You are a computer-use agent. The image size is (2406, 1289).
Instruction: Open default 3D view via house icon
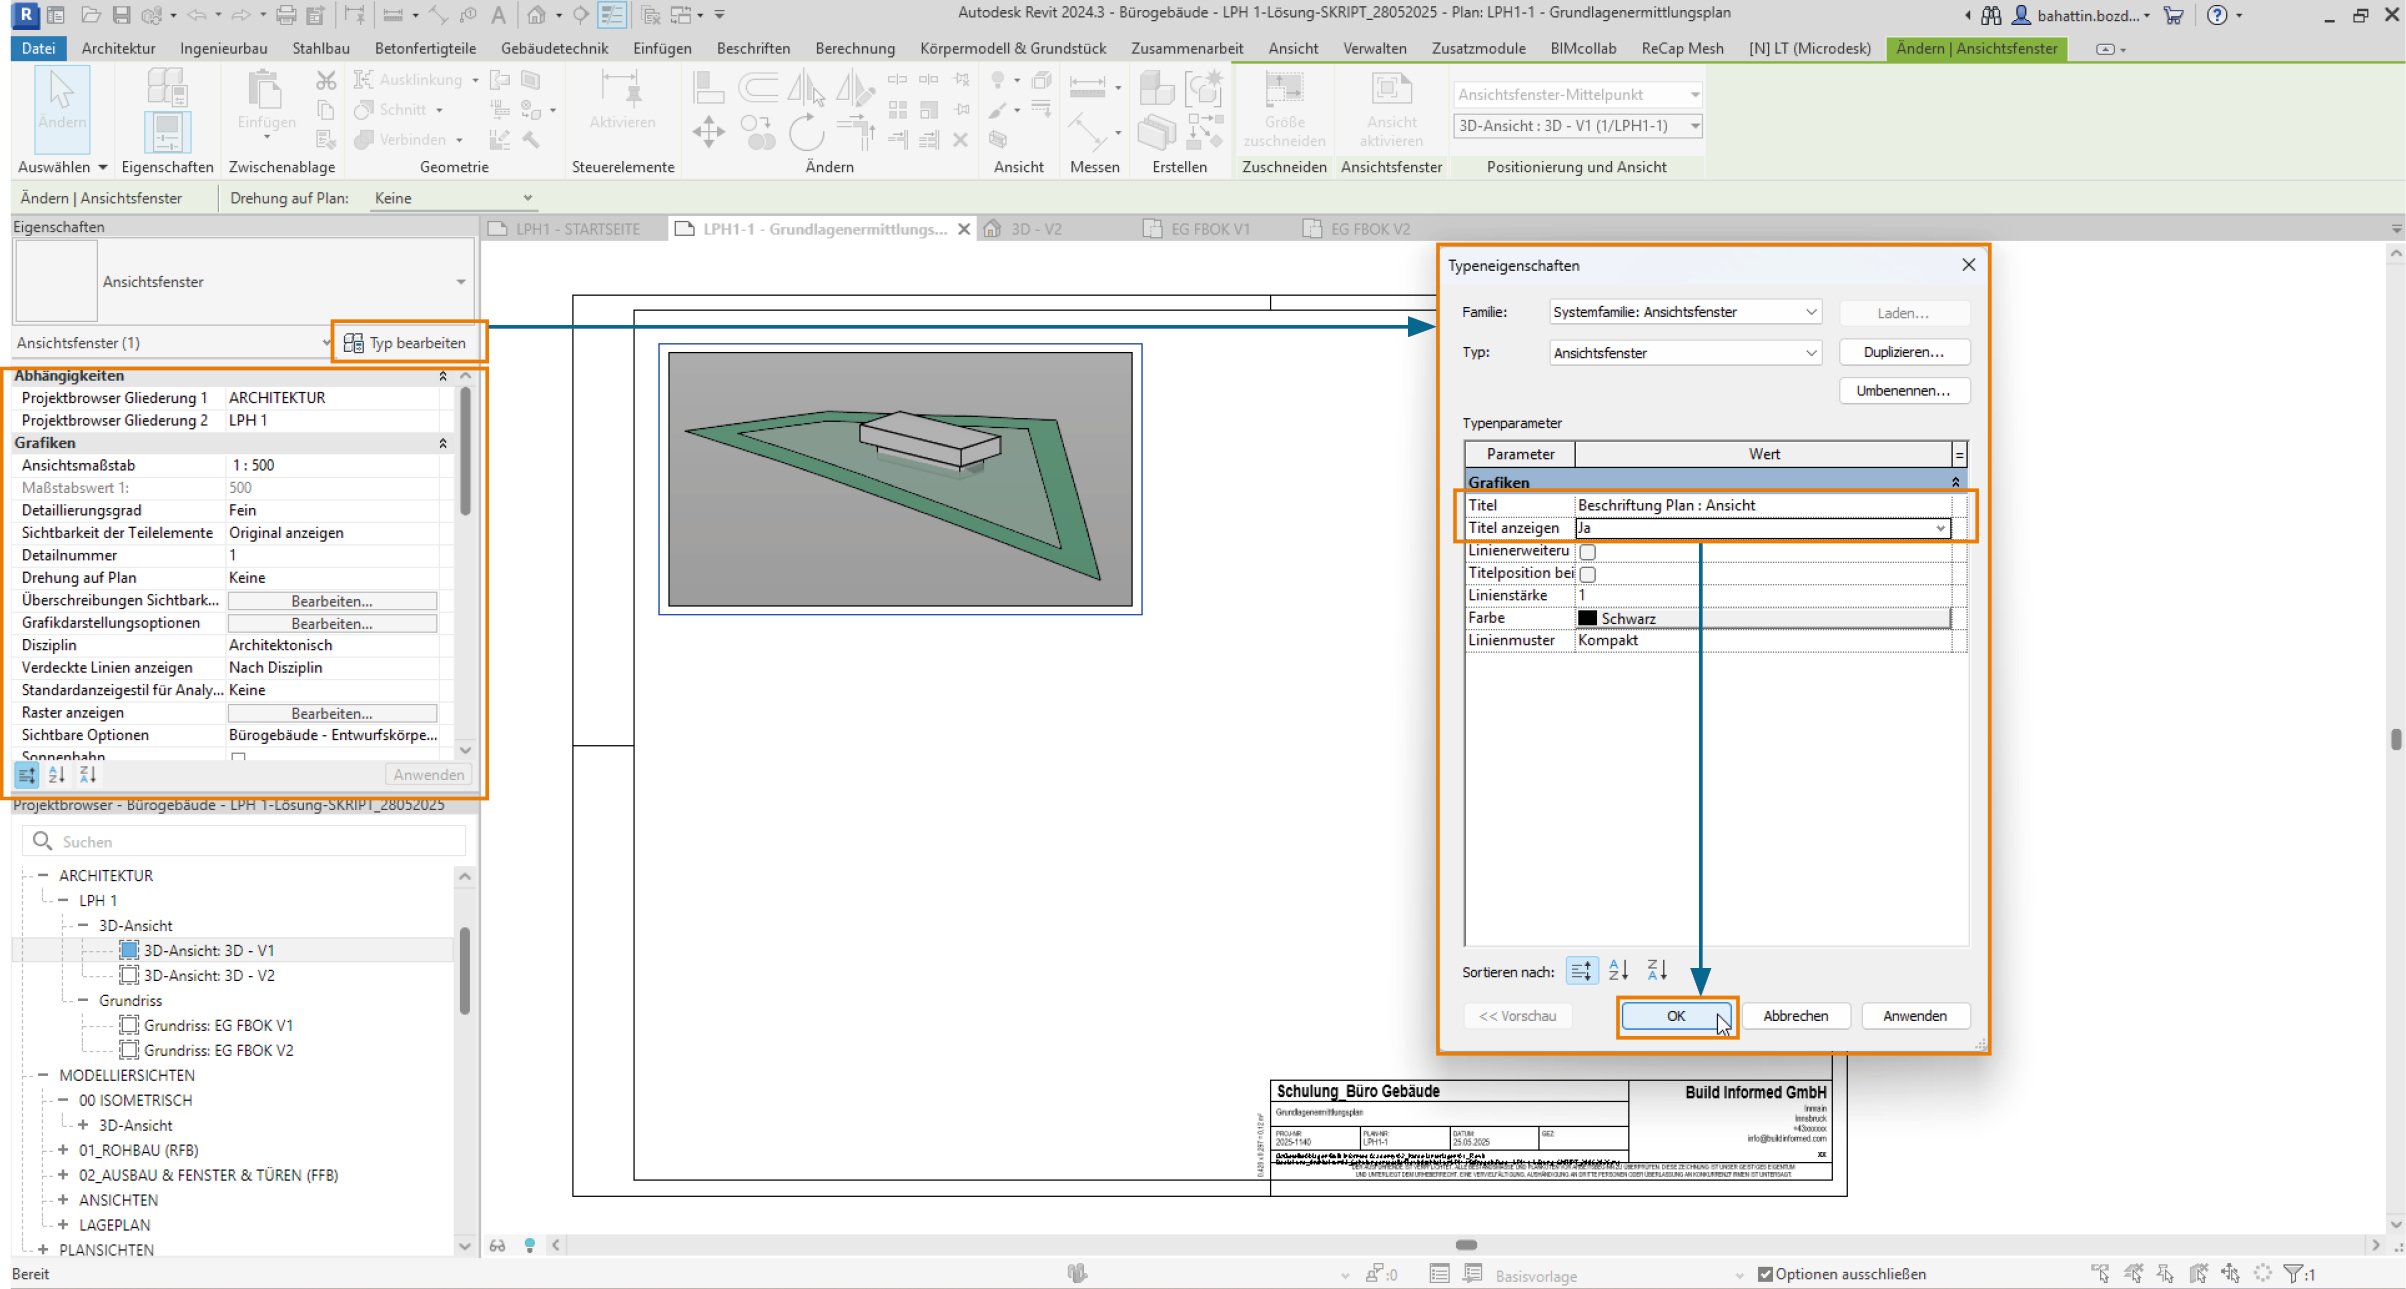pyautogui.click(x=536, y=15)
